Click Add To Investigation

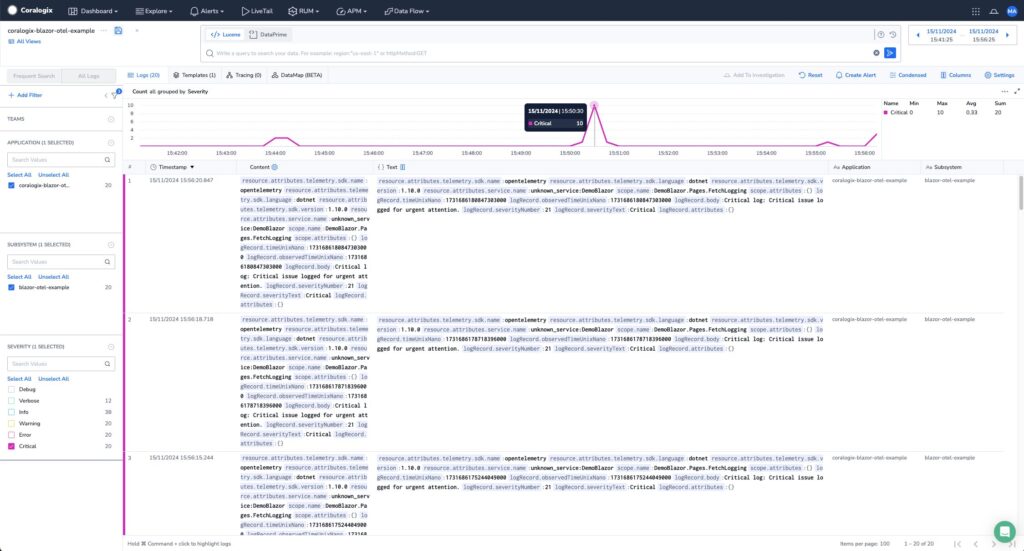click(x=754, y=75)
